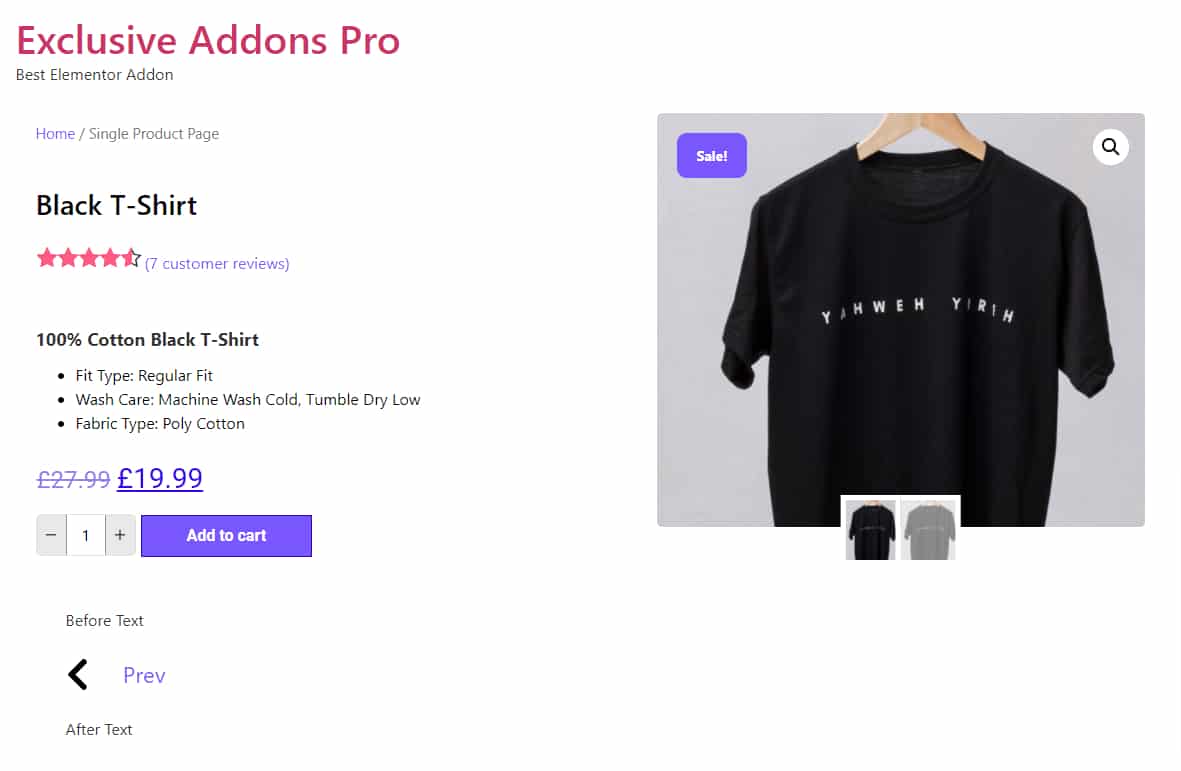
Task: Add the Black T-Shirt to cart
Action: [x=226, y=536]
